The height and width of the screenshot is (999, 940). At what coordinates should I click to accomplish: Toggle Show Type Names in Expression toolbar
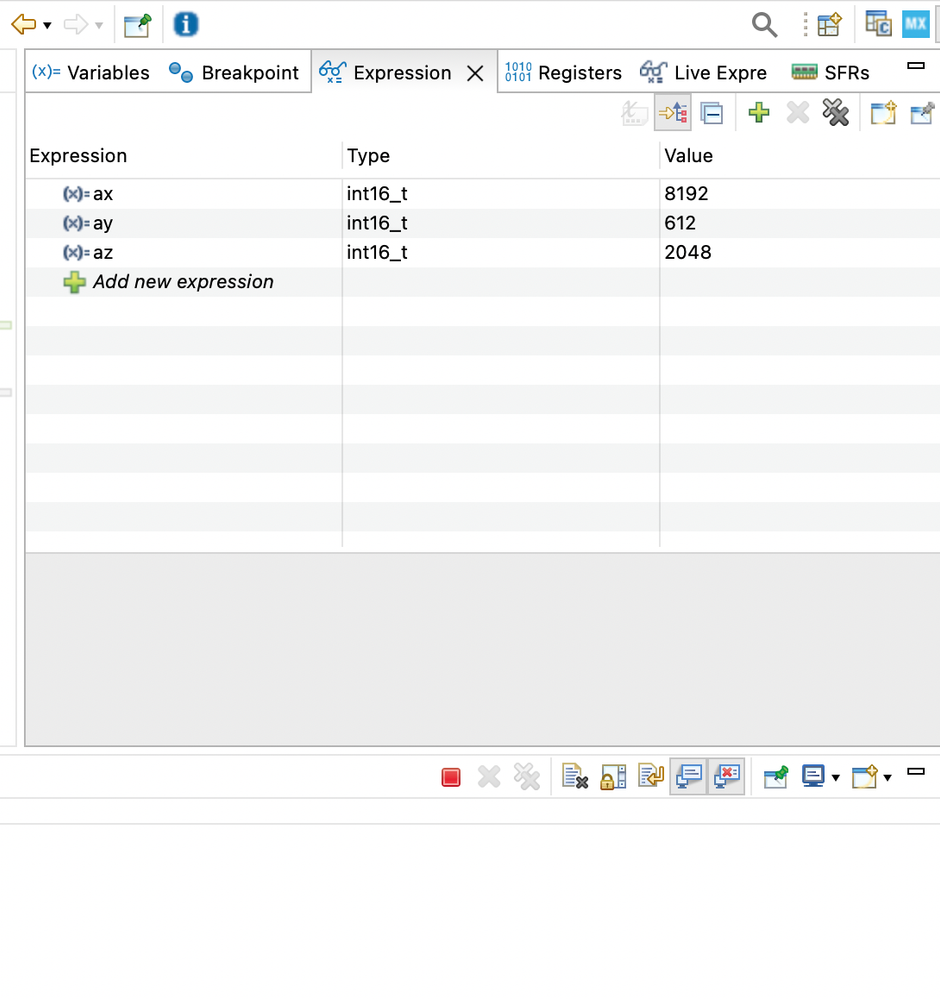click(634, 113)
